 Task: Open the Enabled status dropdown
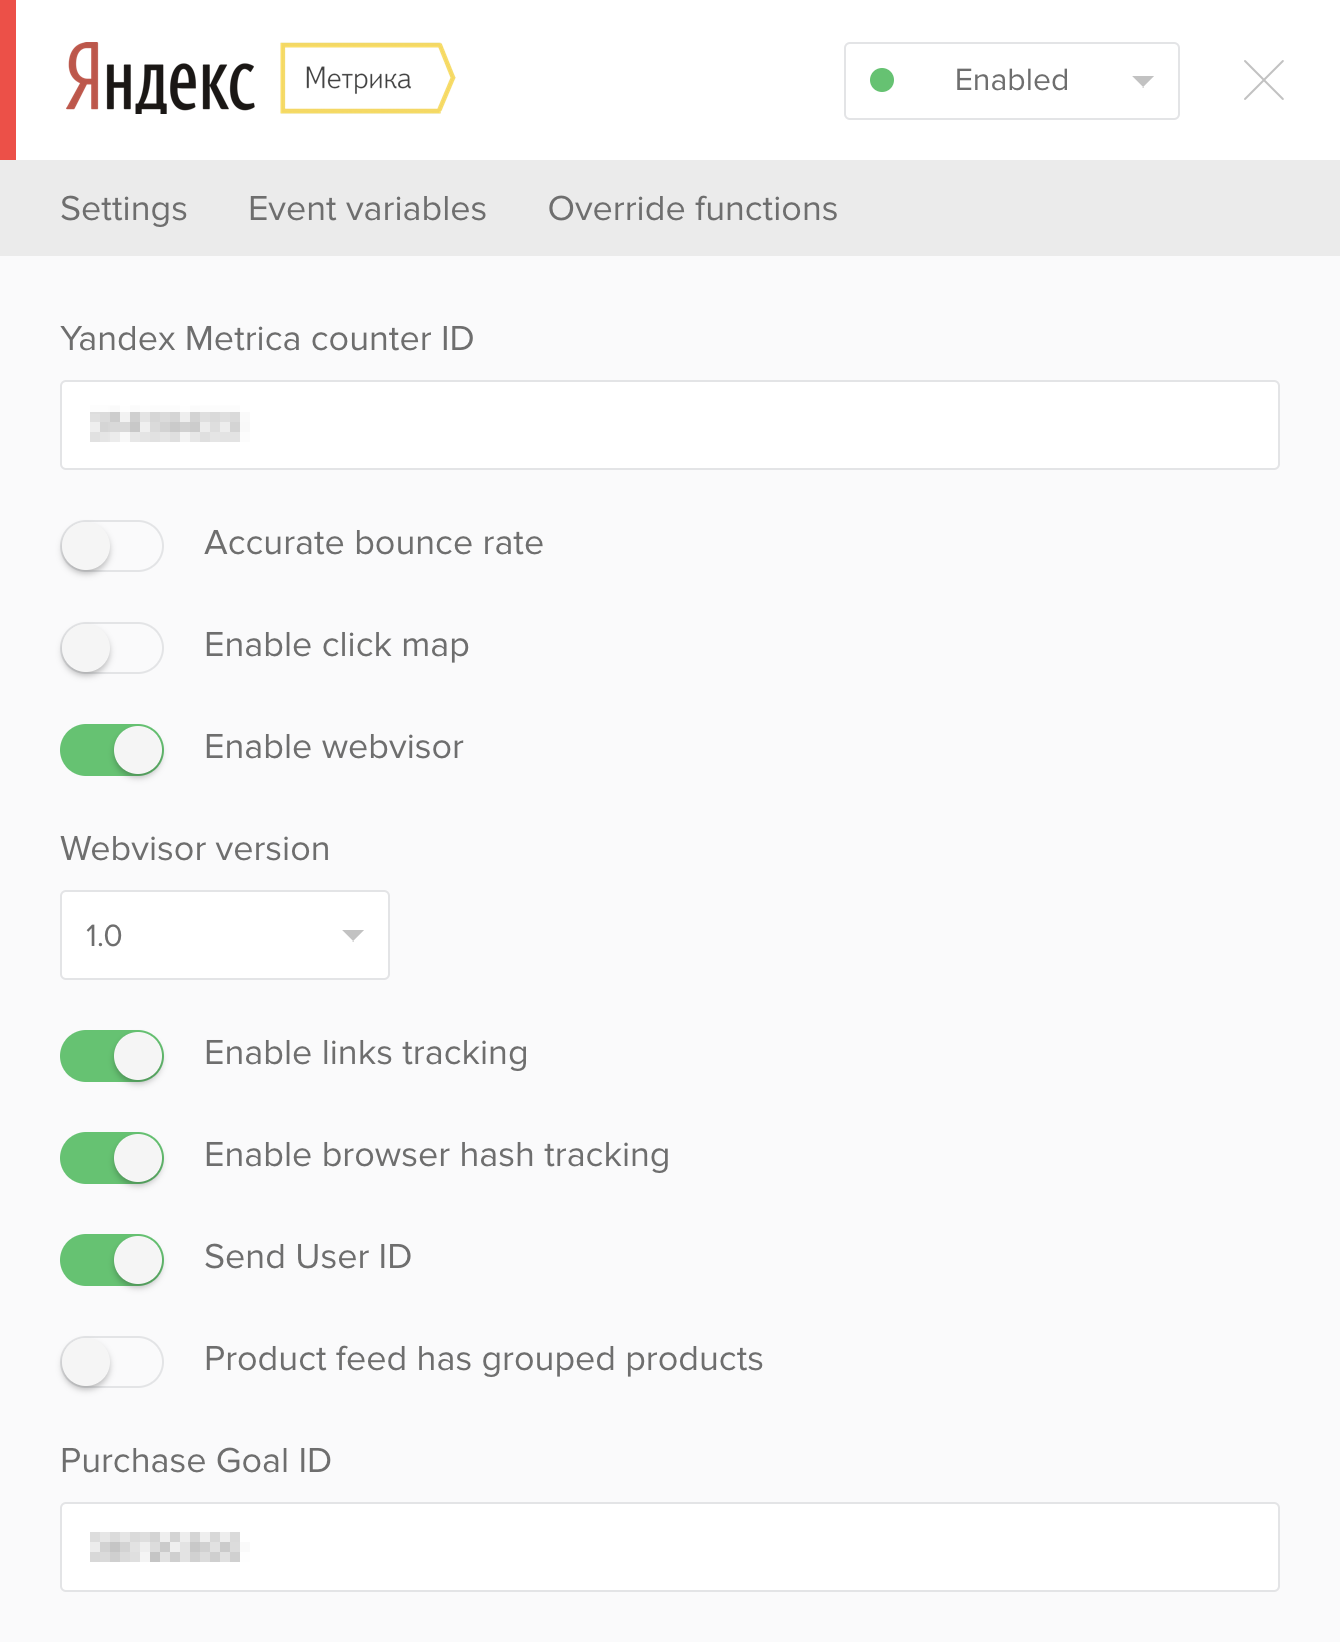[x=1012, y=81]
